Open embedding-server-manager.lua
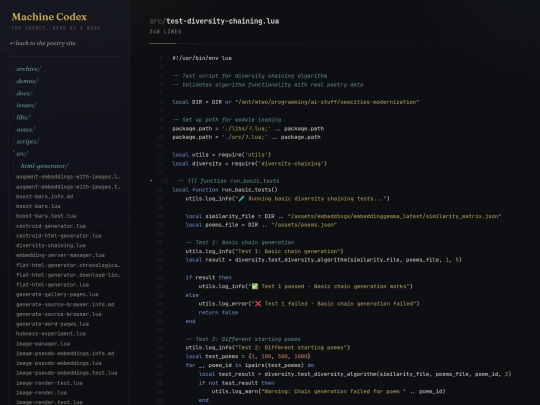The height and width of the screenshot is (405, 540). (x=60, y=255)
